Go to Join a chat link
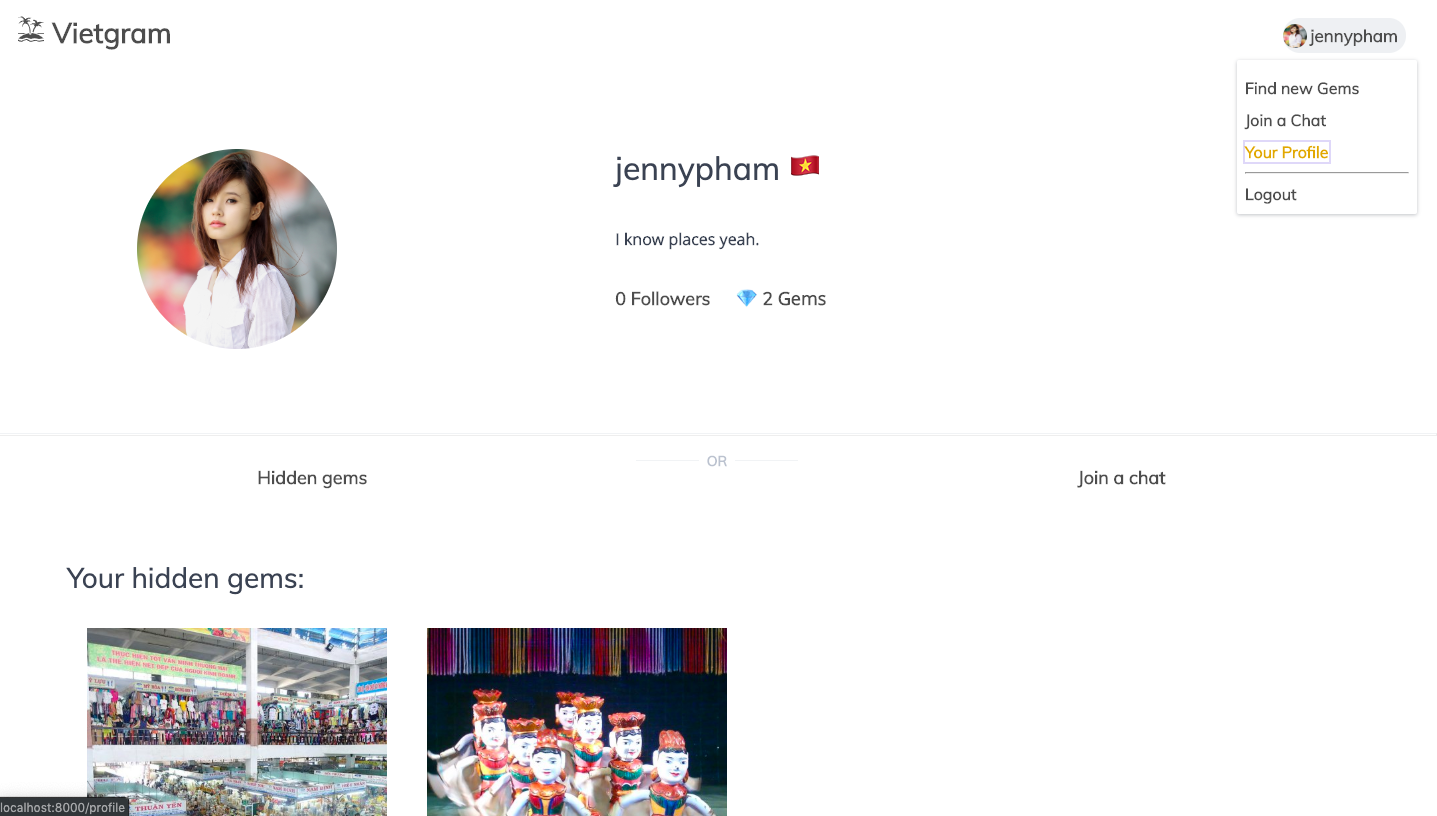The image size is (1437, 816). (1121, 478)
